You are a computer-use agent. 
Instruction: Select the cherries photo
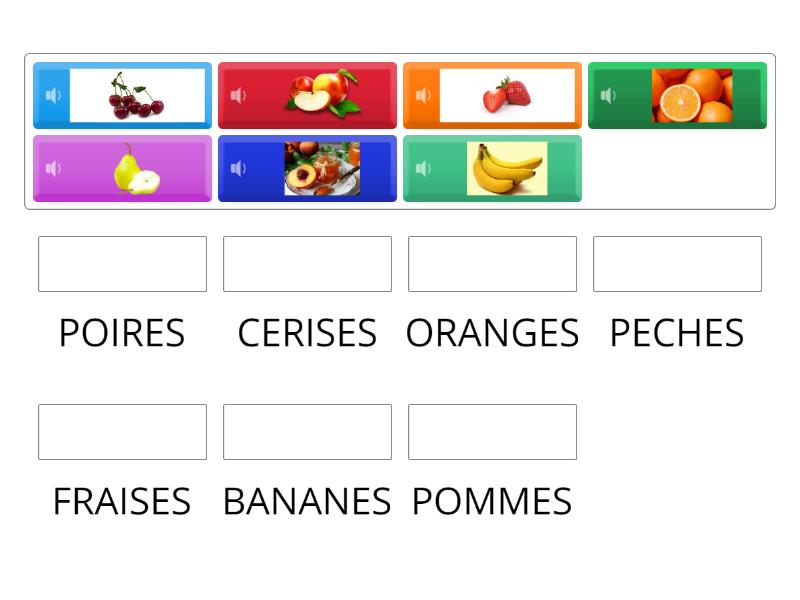coord(137,95)
